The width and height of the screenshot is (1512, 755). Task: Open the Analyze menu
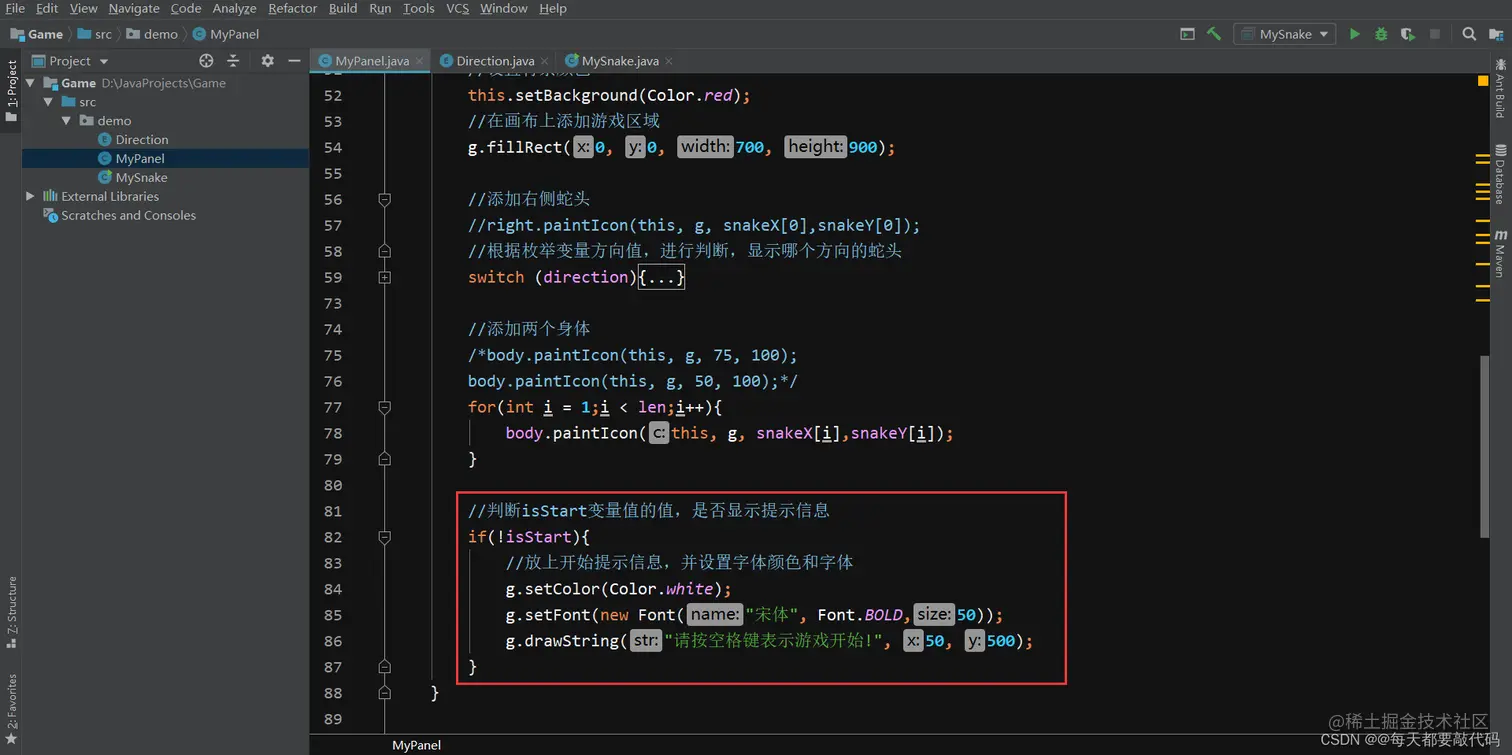[x=235, y=8]
